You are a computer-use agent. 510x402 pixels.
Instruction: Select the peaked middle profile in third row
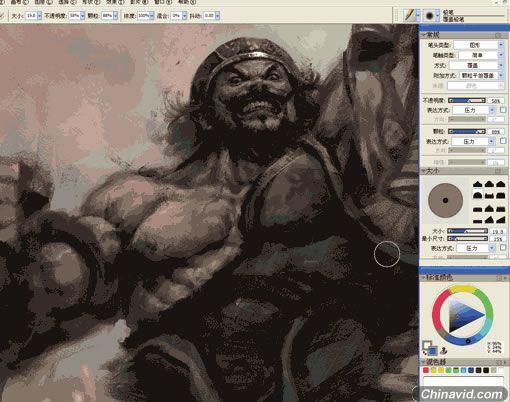pos(489,209)
